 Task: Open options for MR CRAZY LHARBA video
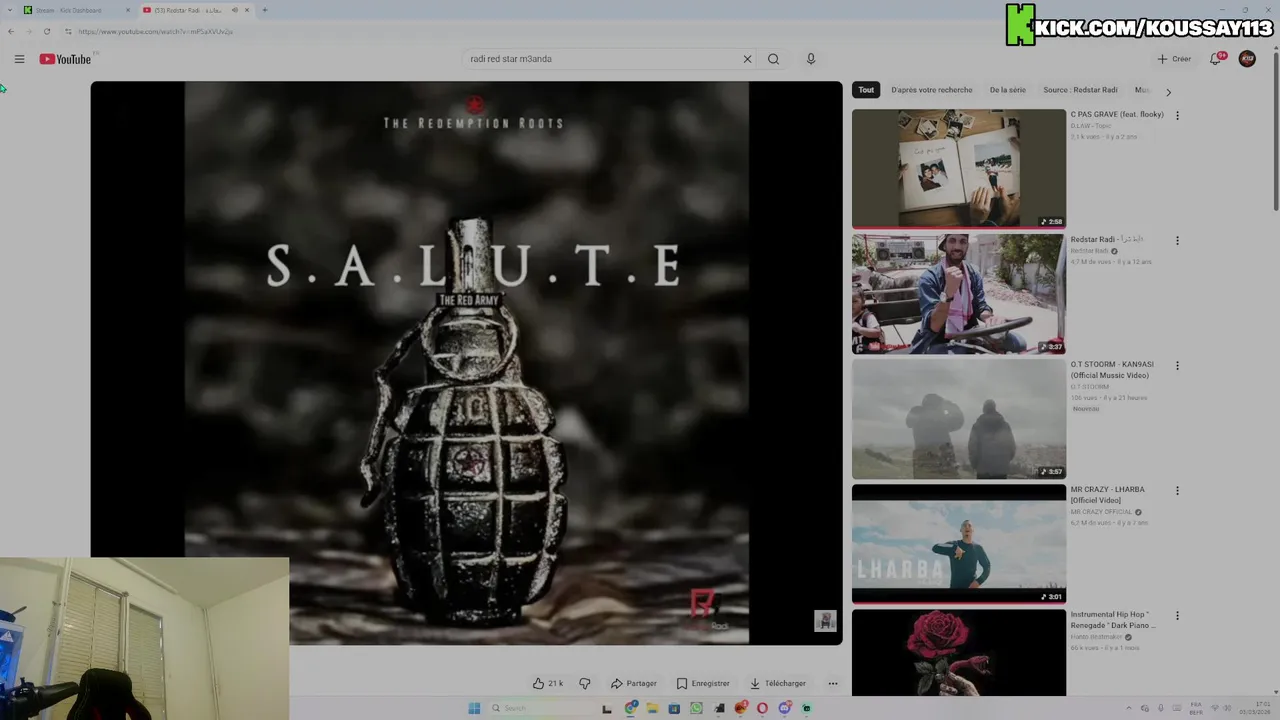click(x=1177, y=490)
